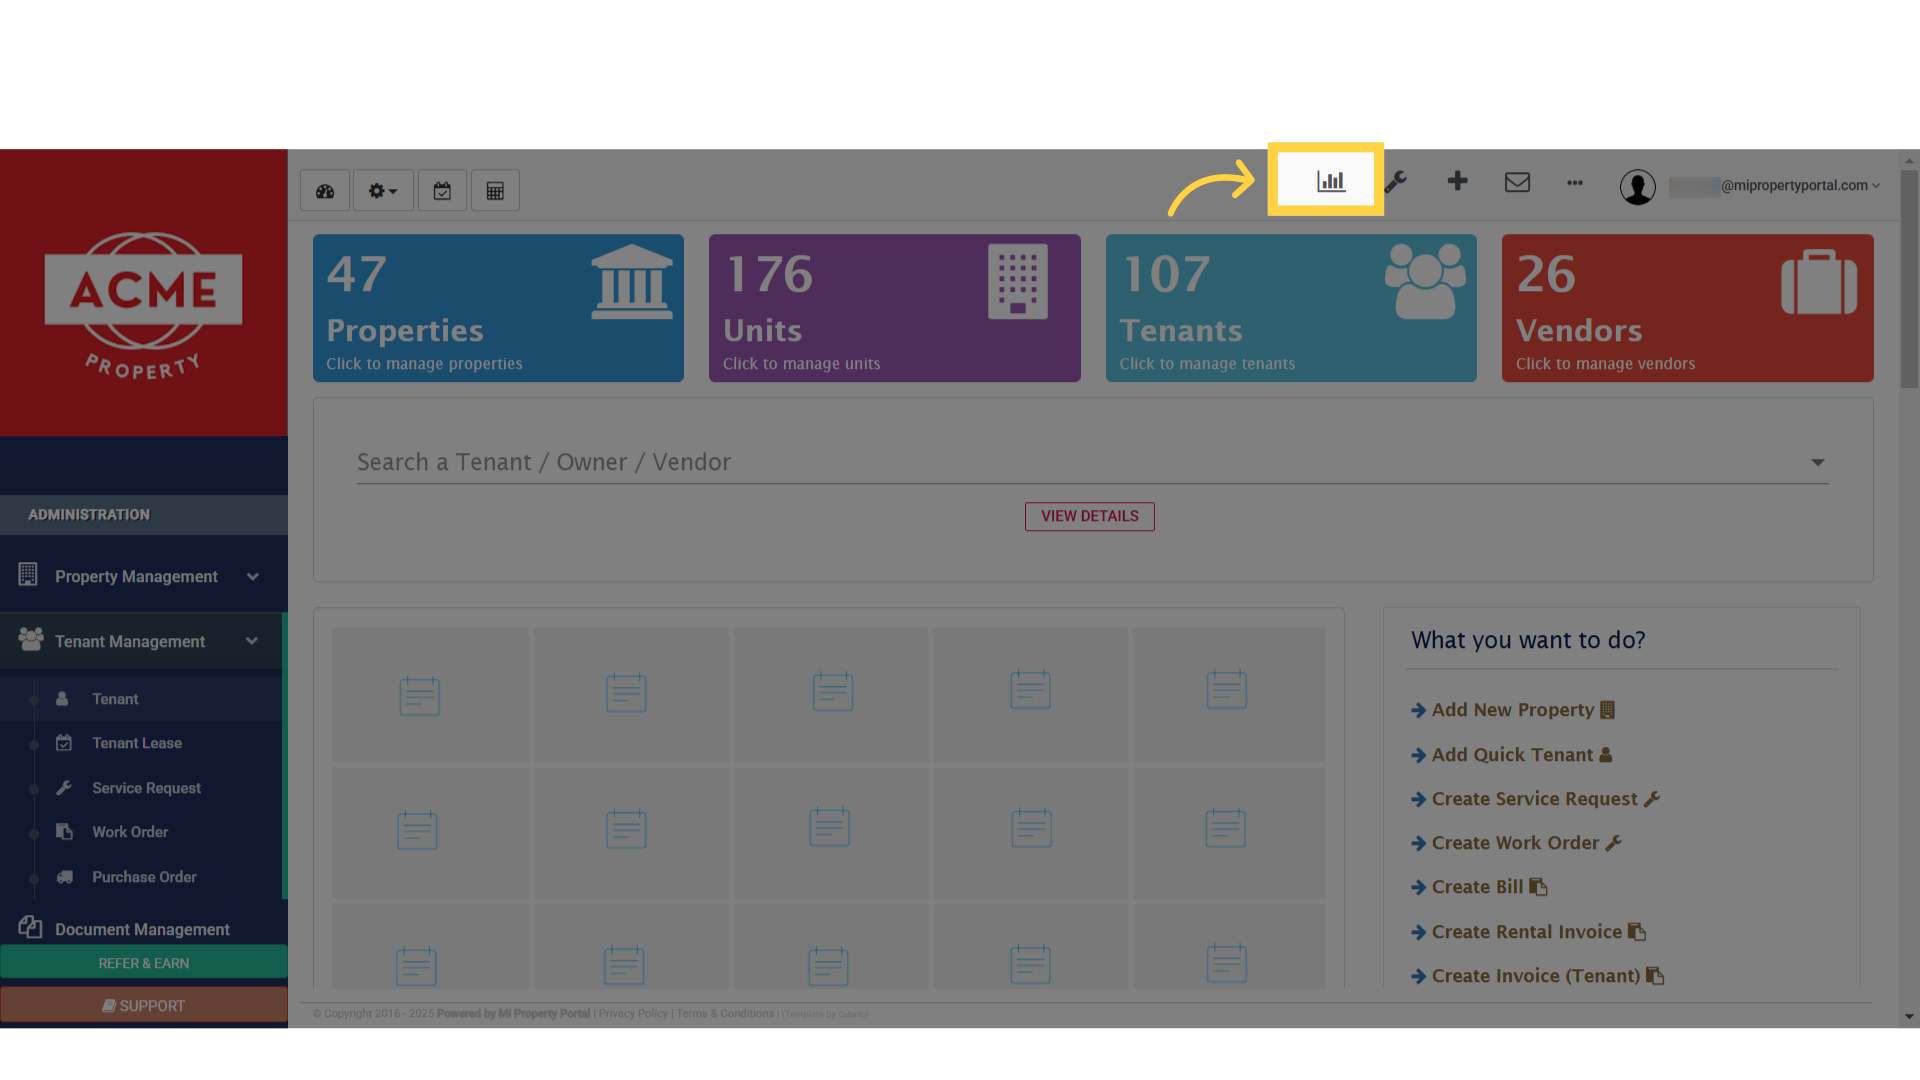Click the Add Quick Tenant link
The image size is (1920, 1080).
point(1512,755)
